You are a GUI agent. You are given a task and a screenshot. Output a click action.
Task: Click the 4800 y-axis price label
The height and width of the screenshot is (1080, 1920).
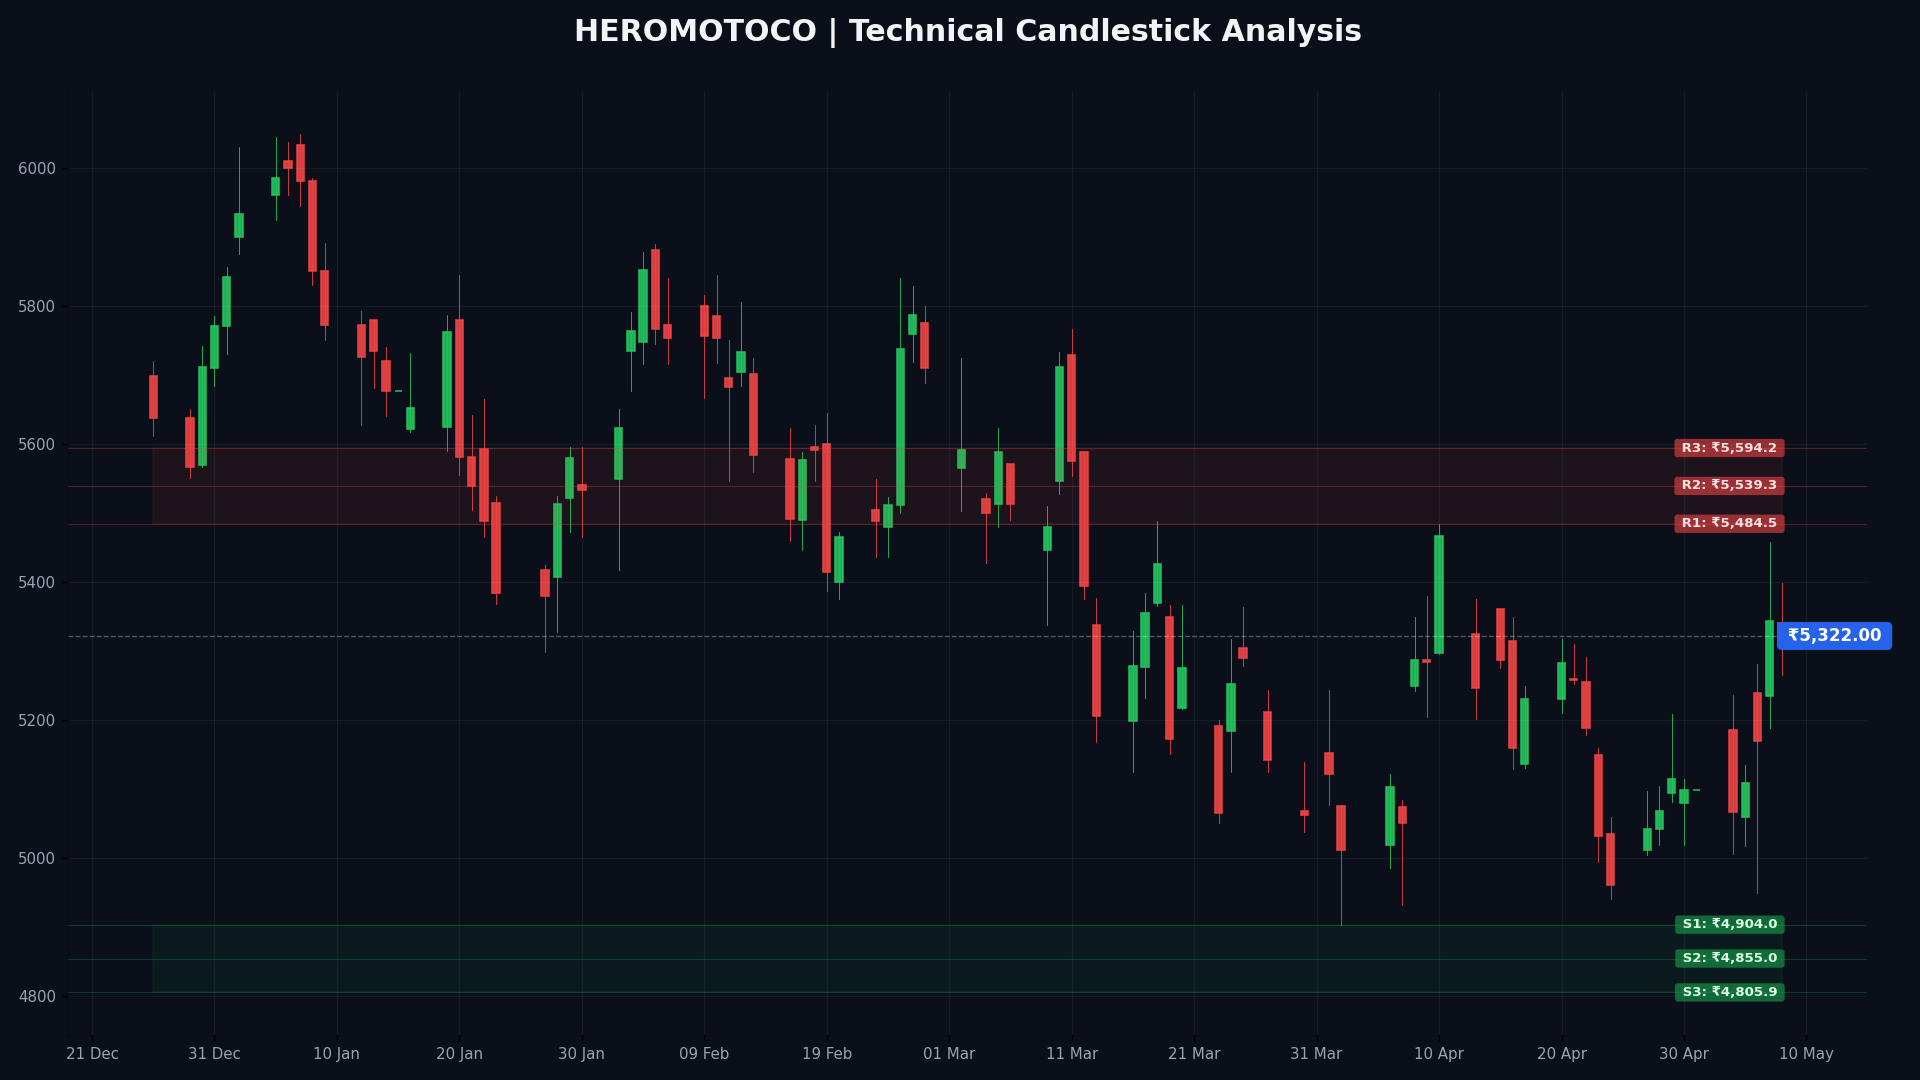coord(37,997)
